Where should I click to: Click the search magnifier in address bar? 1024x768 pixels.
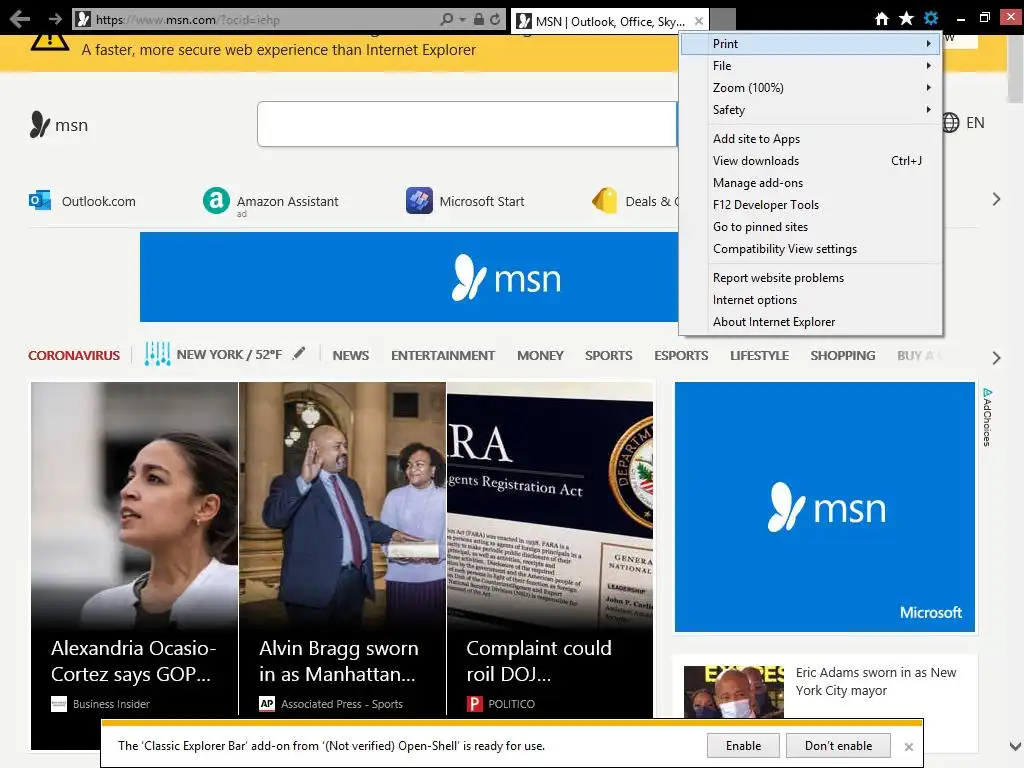pyautogui.click(x=447, y=20)
